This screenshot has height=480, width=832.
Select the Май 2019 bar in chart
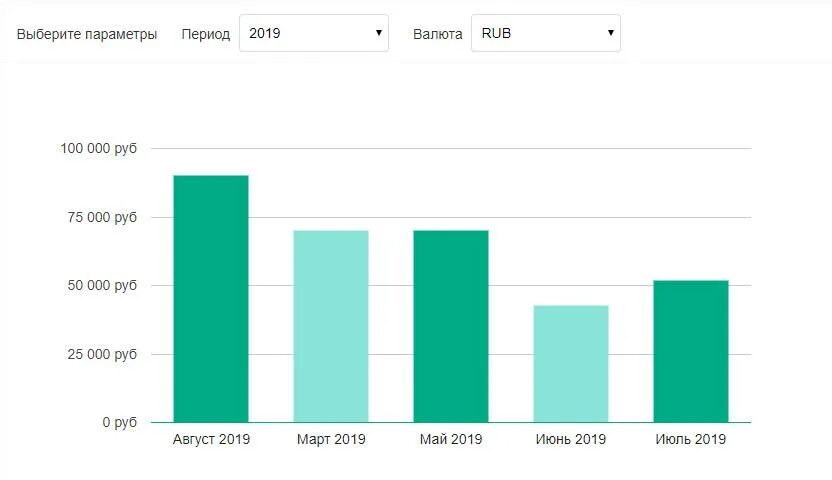click(450, 326)
